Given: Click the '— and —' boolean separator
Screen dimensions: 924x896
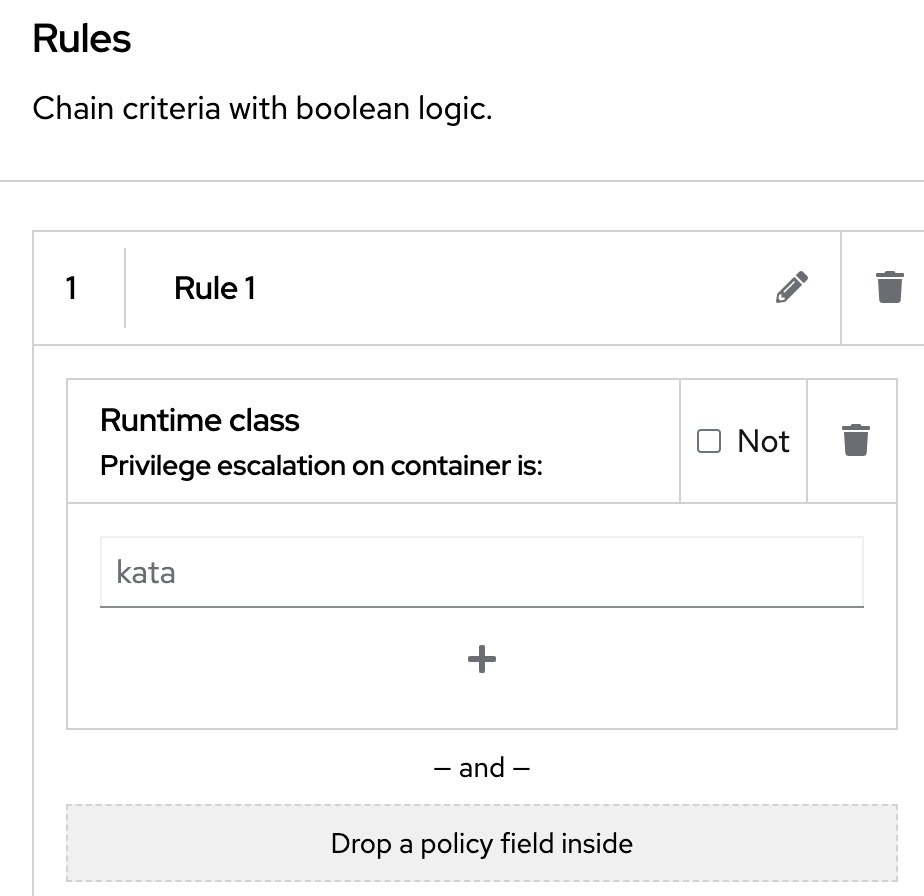Looking at the screenshot, I should point(481,768).
